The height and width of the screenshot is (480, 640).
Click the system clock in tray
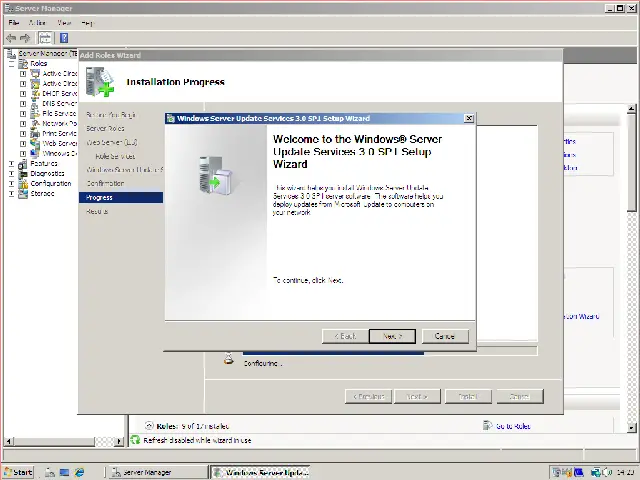click(x=625, y=473)
